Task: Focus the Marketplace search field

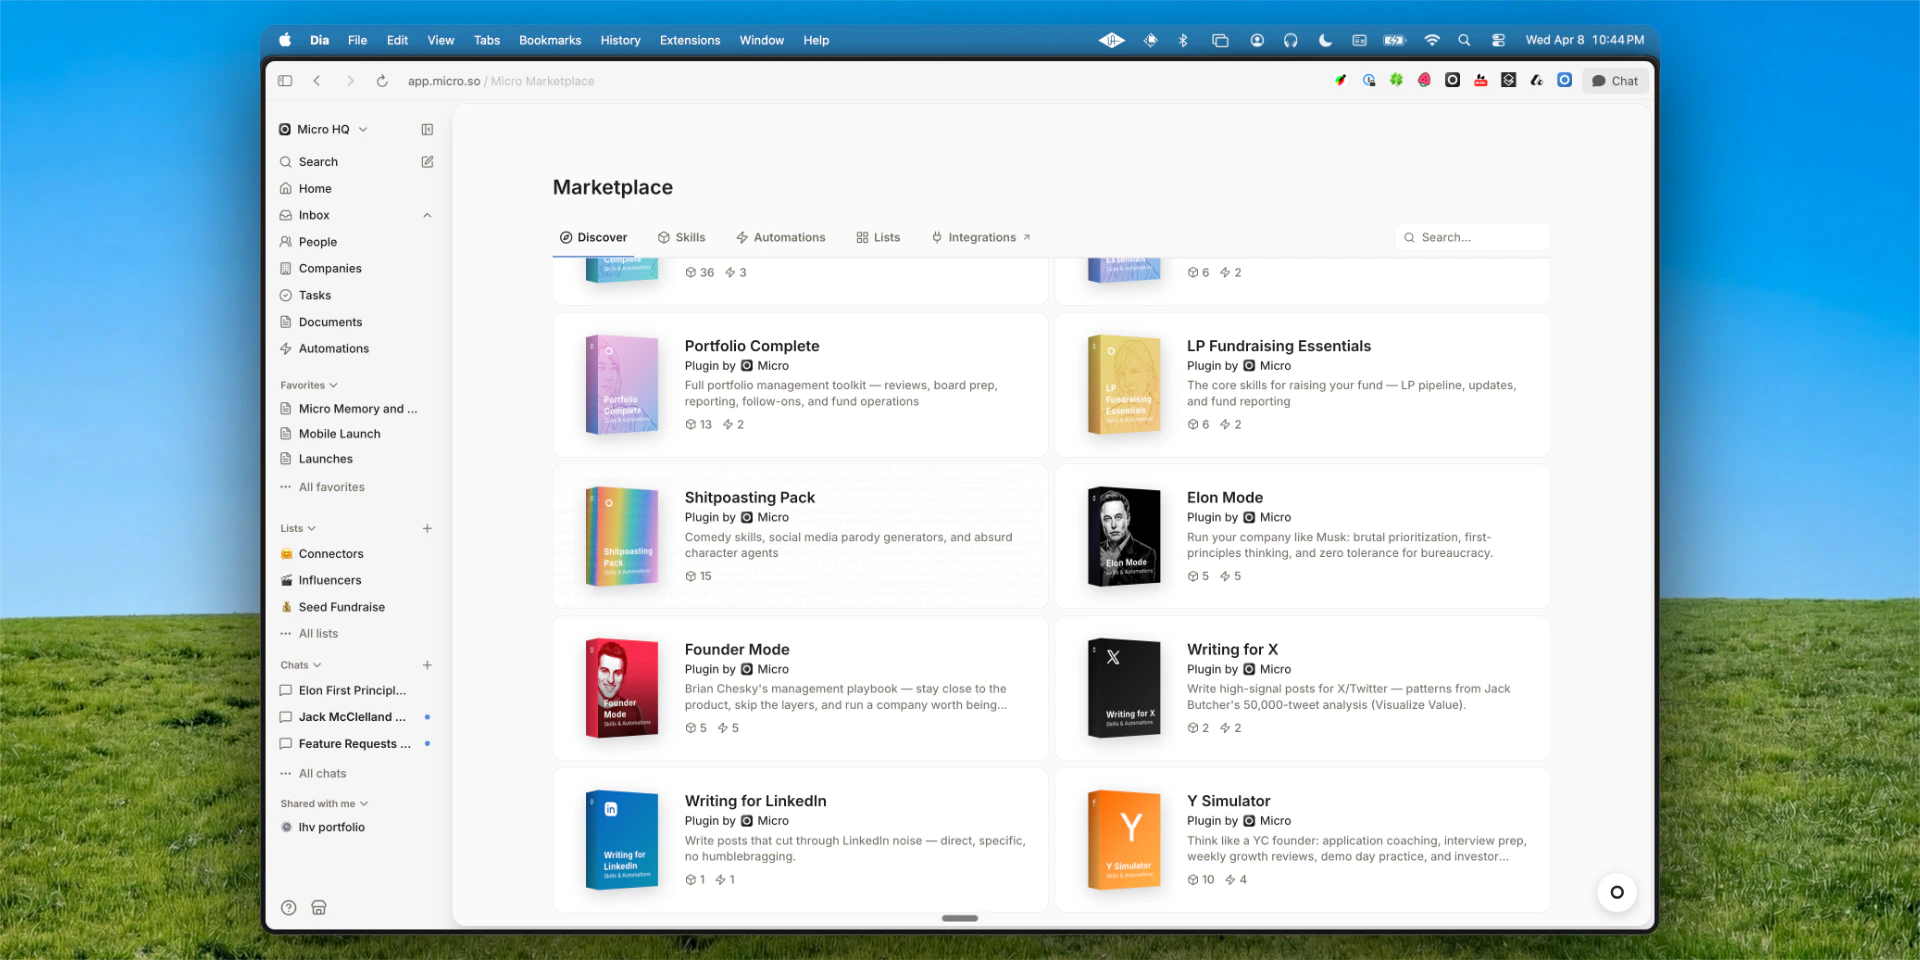Action: pos(1472,237)
